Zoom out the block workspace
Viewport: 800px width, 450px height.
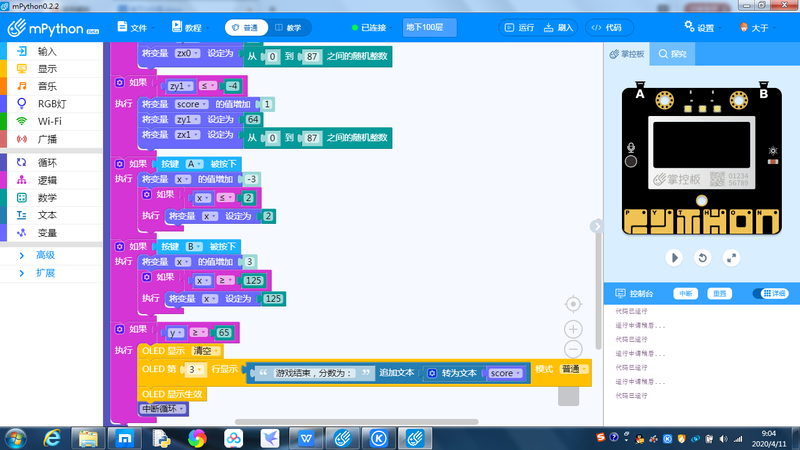tap(573, 349)
